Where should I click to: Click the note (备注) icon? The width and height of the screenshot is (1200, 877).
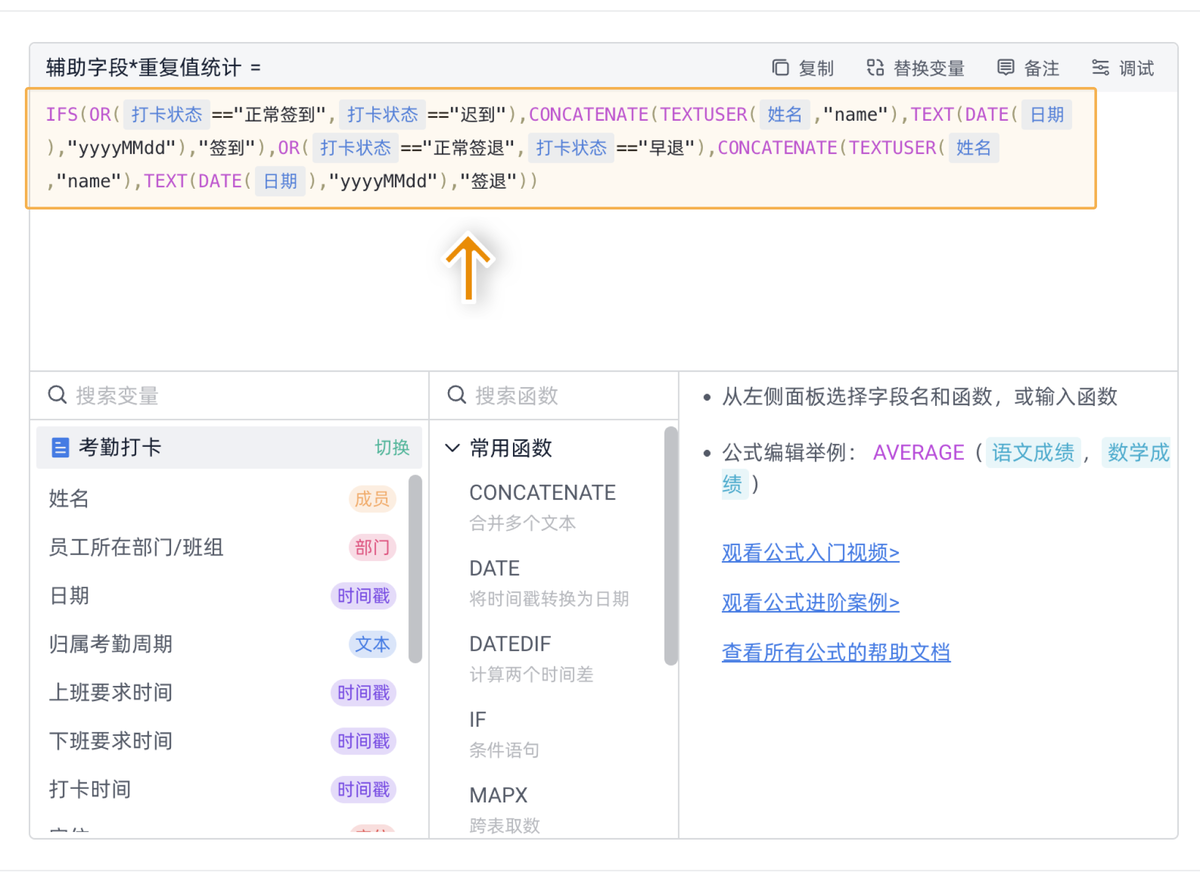click(x=1006, y=68)
